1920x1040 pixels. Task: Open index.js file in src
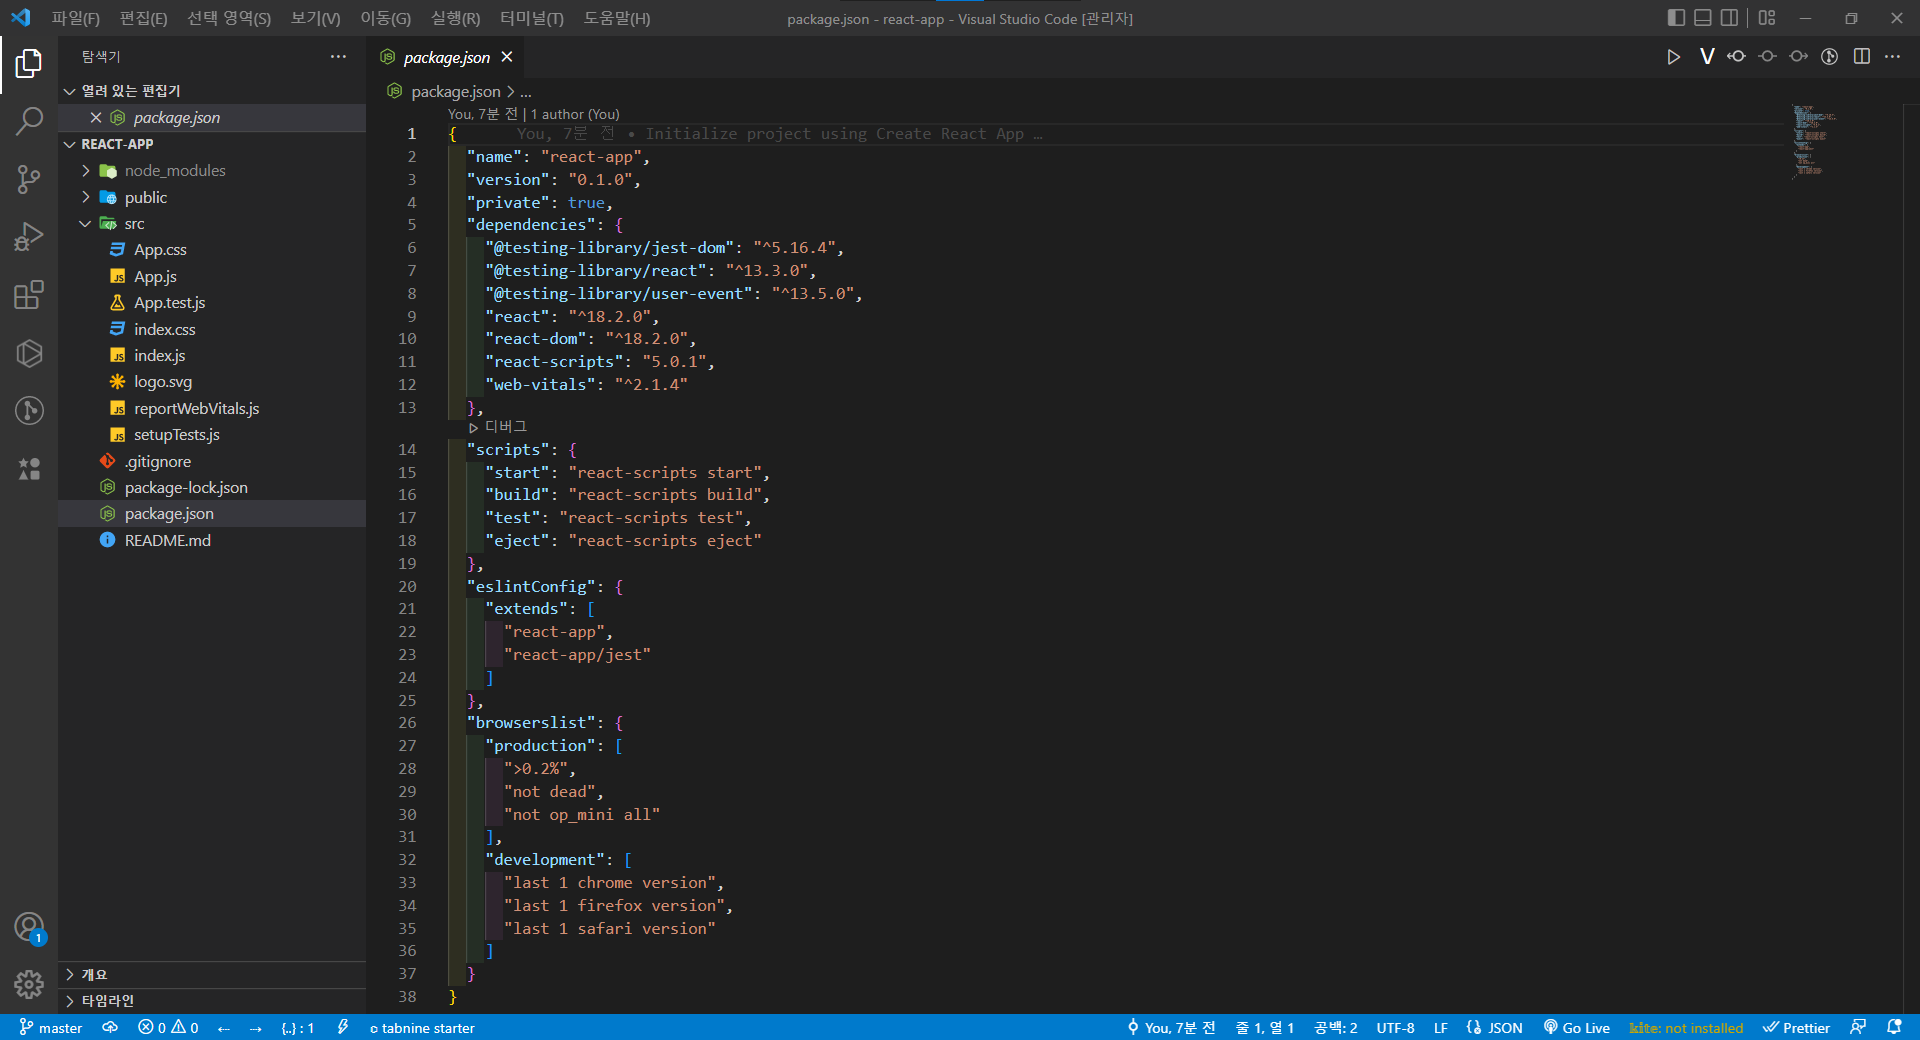coord(212,356)
